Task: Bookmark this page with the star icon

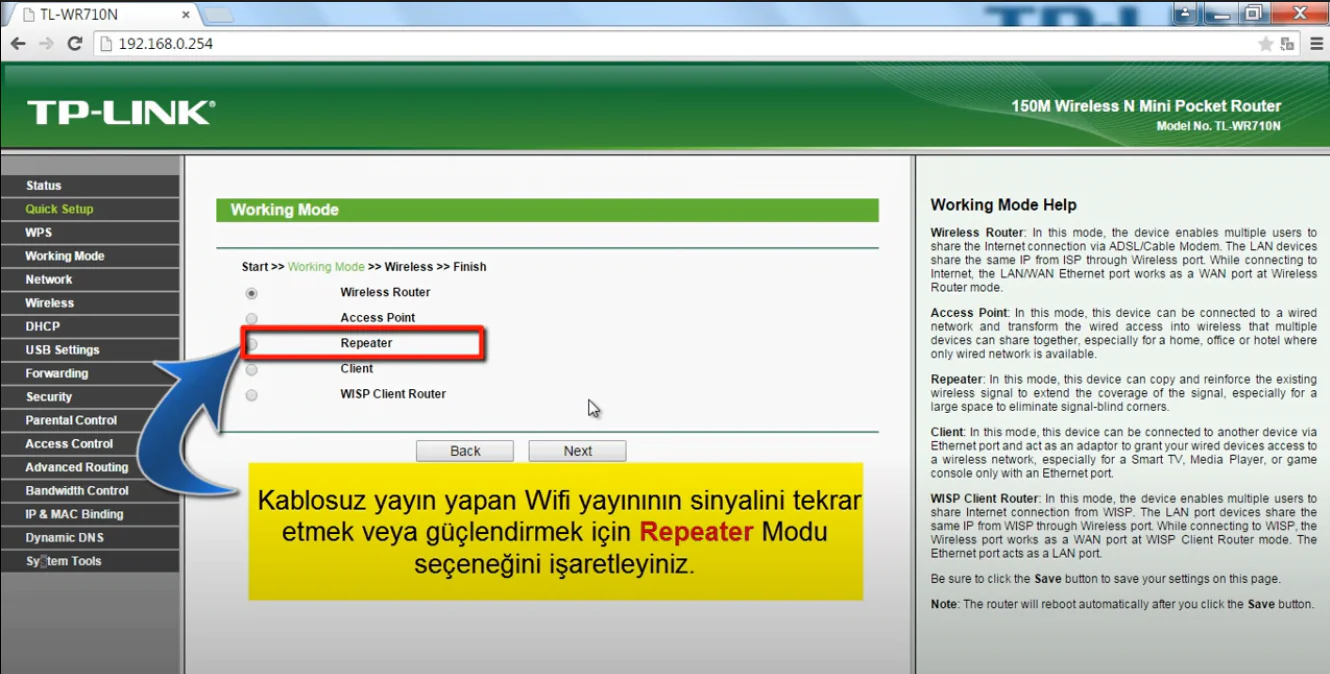Action: pyautogui.click(x=1265, y=44)
